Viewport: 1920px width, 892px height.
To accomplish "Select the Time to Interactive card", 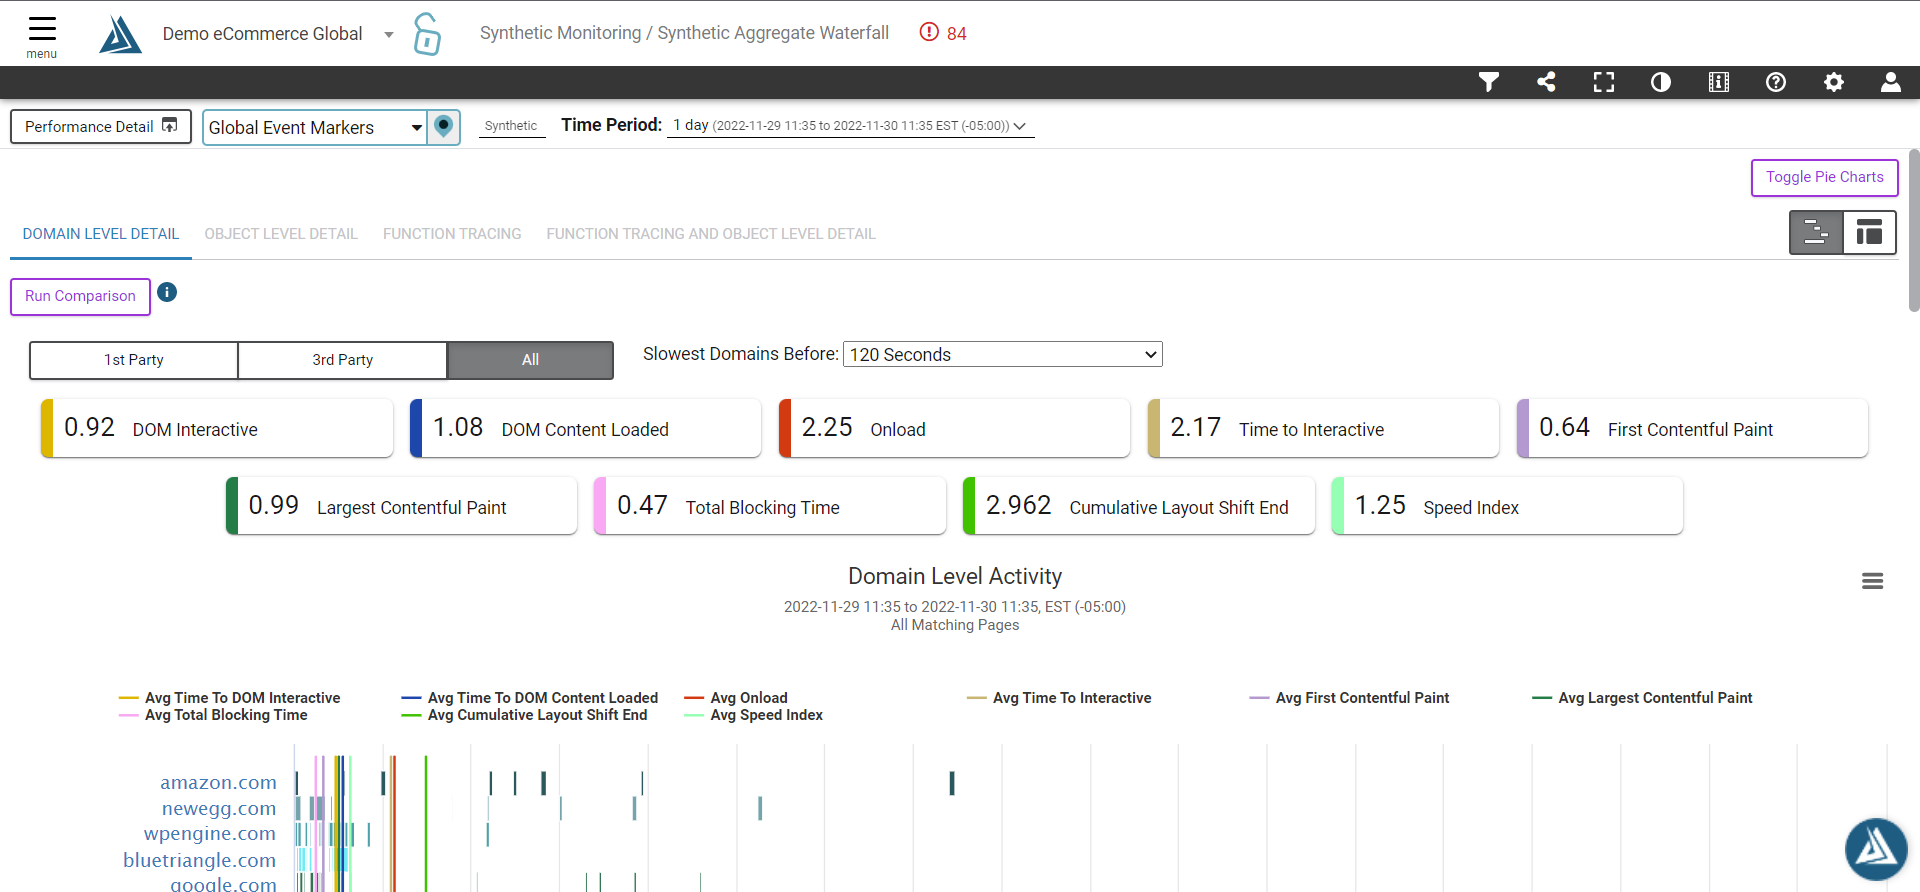I will coord(1324,428).
